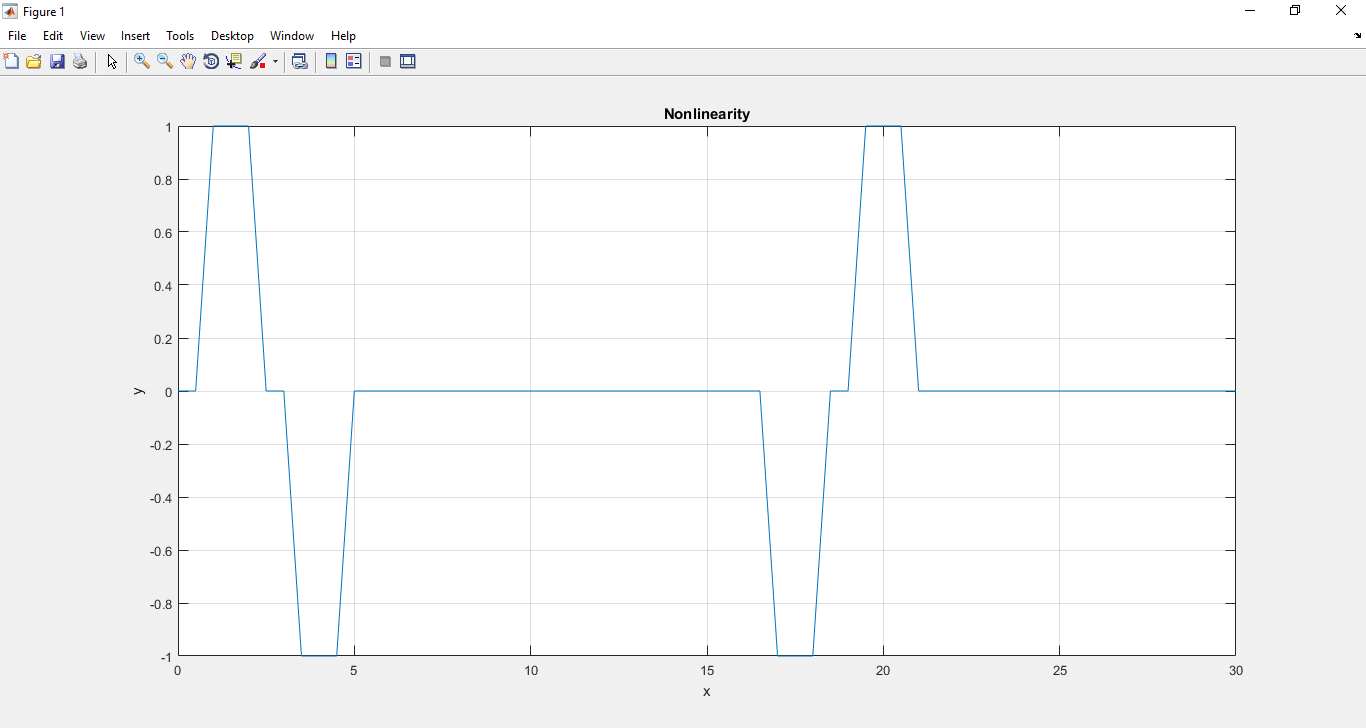Click the Nonlinearity plot title
This screenshot has width=1366, height=728.
point(706,114)
